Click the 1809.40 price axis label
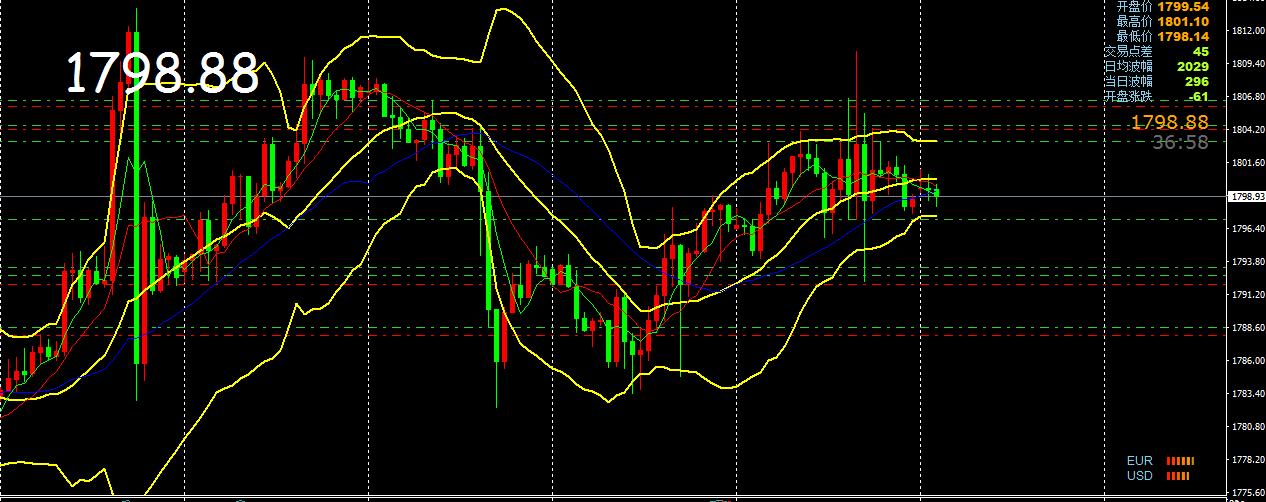Image resolution: width=1266 pixels, height=502 pixels. tap(1250, 64)
